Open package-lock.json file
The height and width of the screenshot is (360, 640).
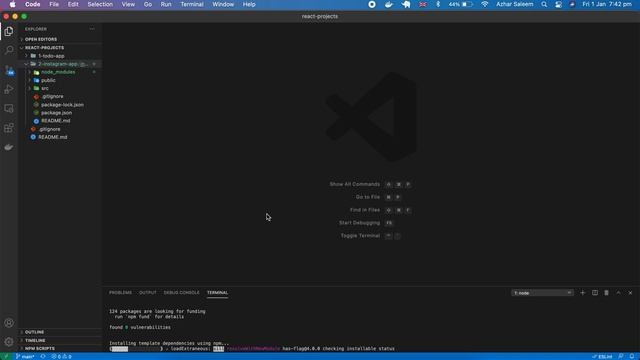[x=62, y=105]
